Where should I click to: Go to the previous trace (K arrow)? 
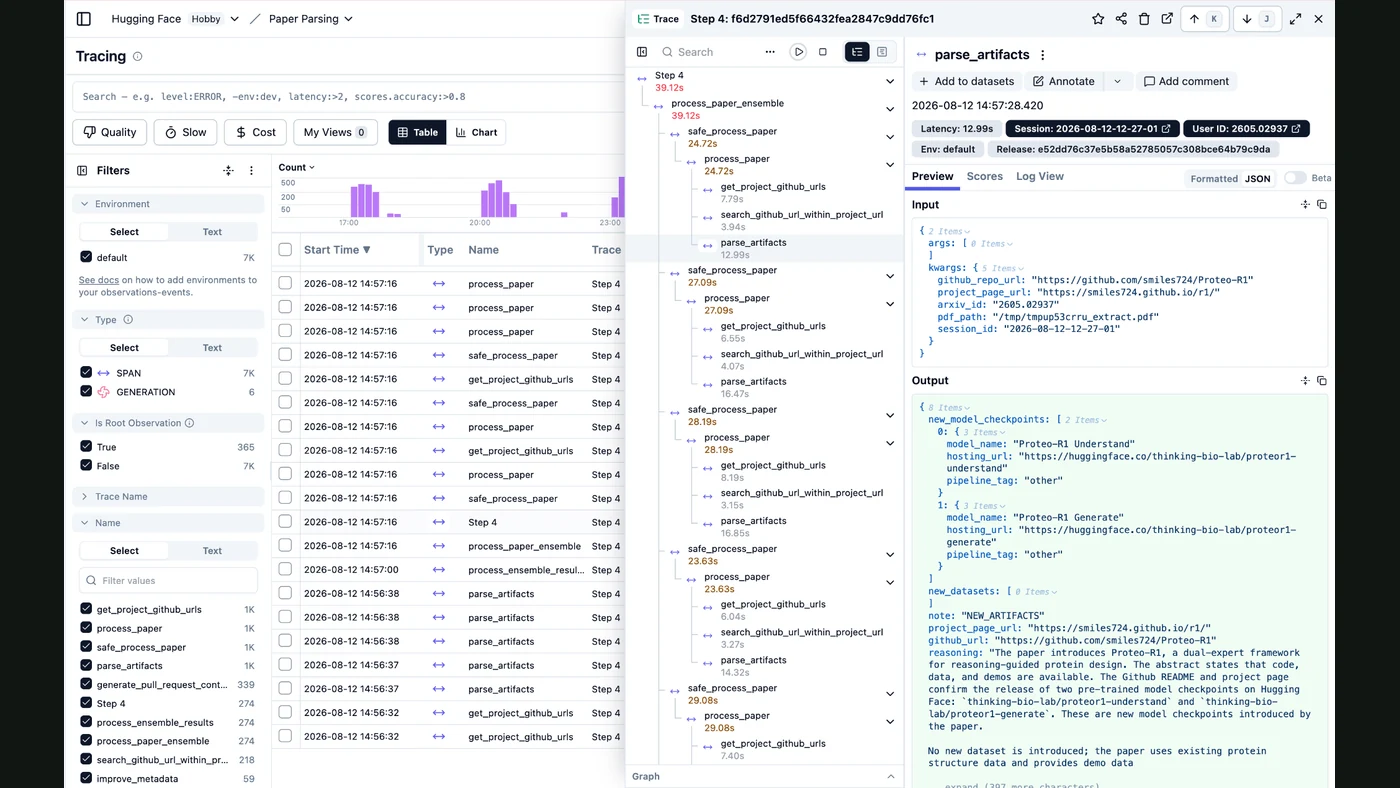(x=1204, y=19)
